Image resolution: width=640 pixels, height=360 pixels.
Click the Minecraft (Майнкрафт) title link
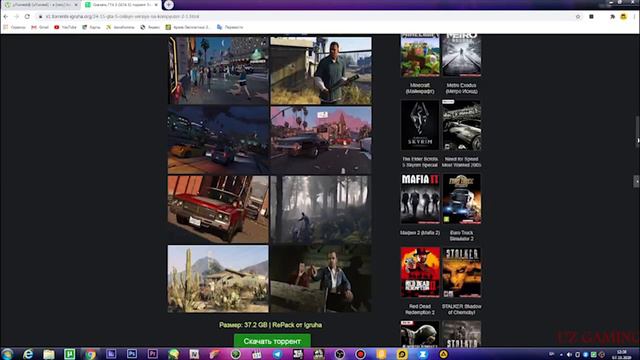[420, 88]
